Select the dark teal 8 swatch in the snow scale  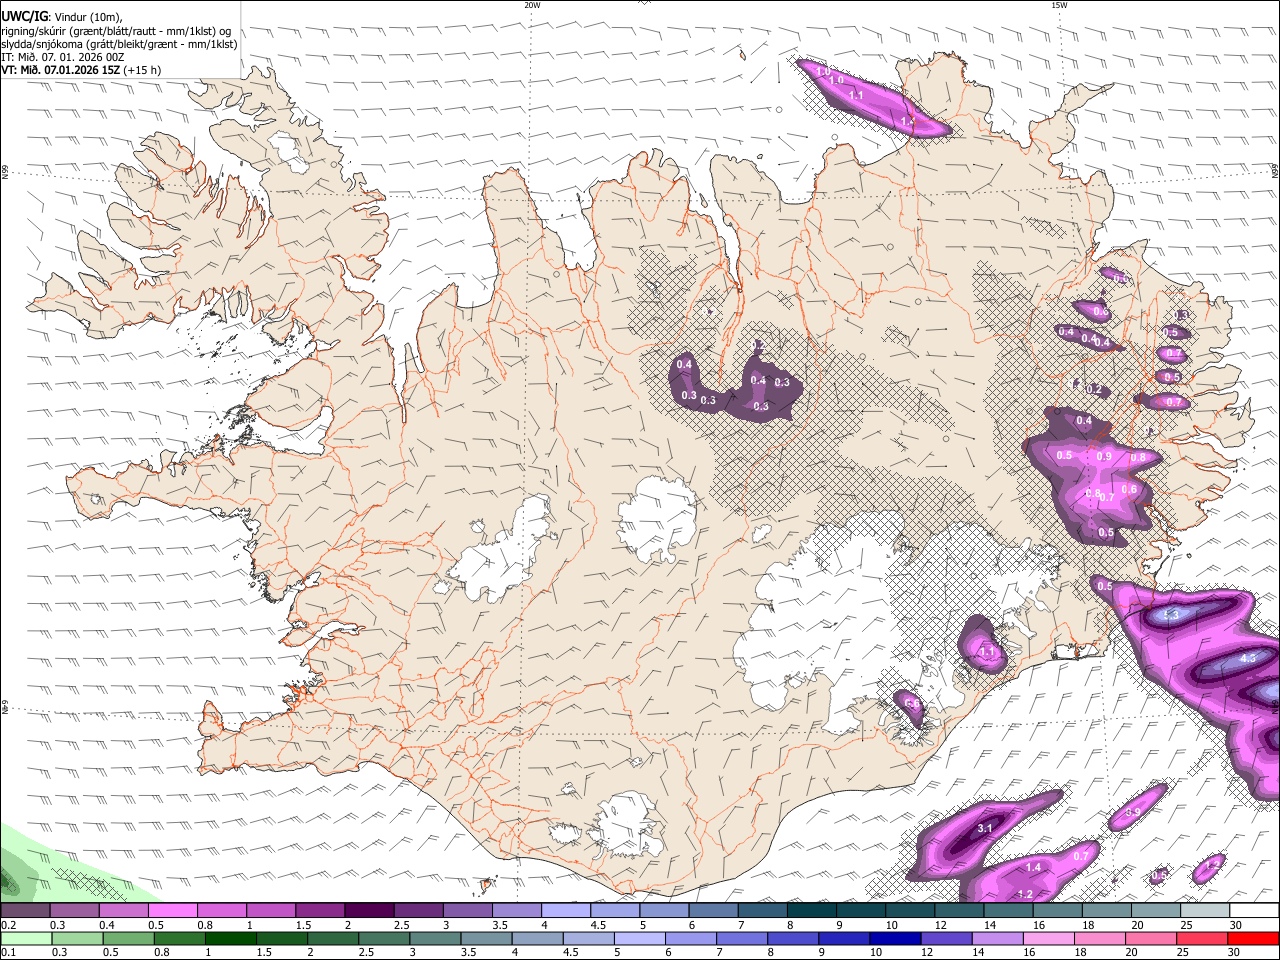(x=812, y=910)
